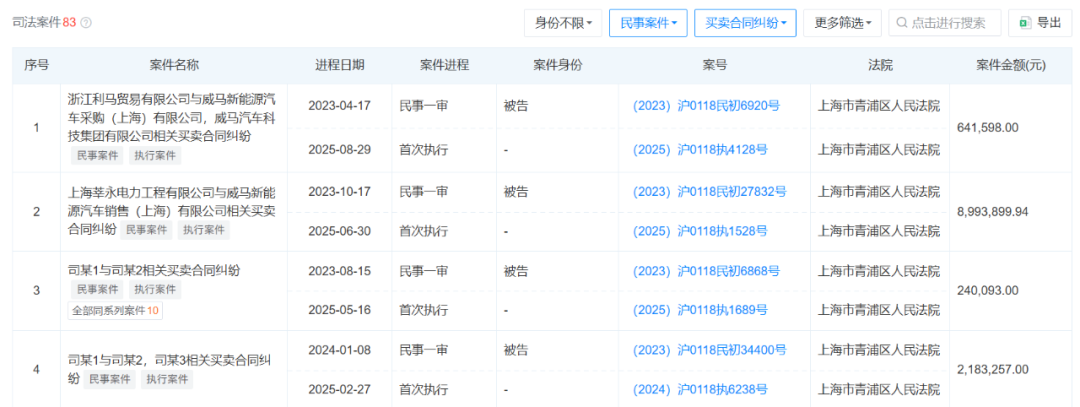The width and height of the screenshot is (1080, 407).
Task: Click the amount 641,598.00
Action: (x=988, y=128)
